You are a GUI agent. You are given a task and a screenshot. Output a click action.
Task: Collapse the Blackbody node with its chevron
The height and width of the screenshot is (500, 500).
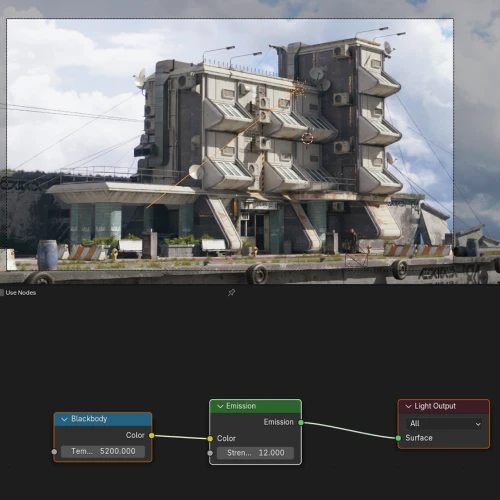[x=64, y=419]
